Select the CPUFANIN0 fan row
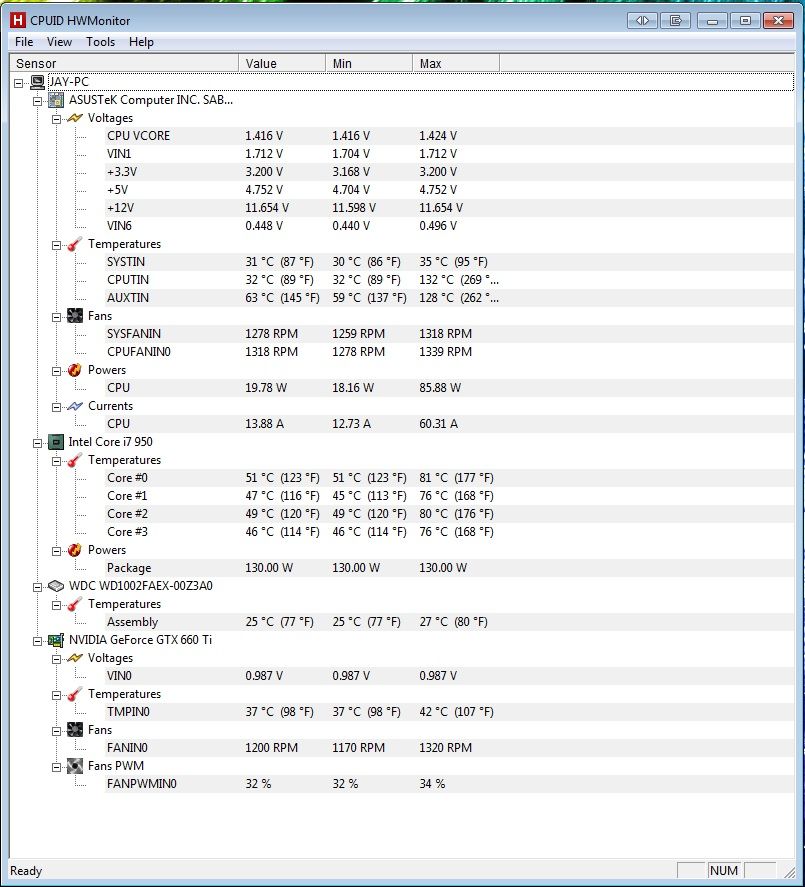805x887 pixels. pyautogui.click(x=449, y=352)
